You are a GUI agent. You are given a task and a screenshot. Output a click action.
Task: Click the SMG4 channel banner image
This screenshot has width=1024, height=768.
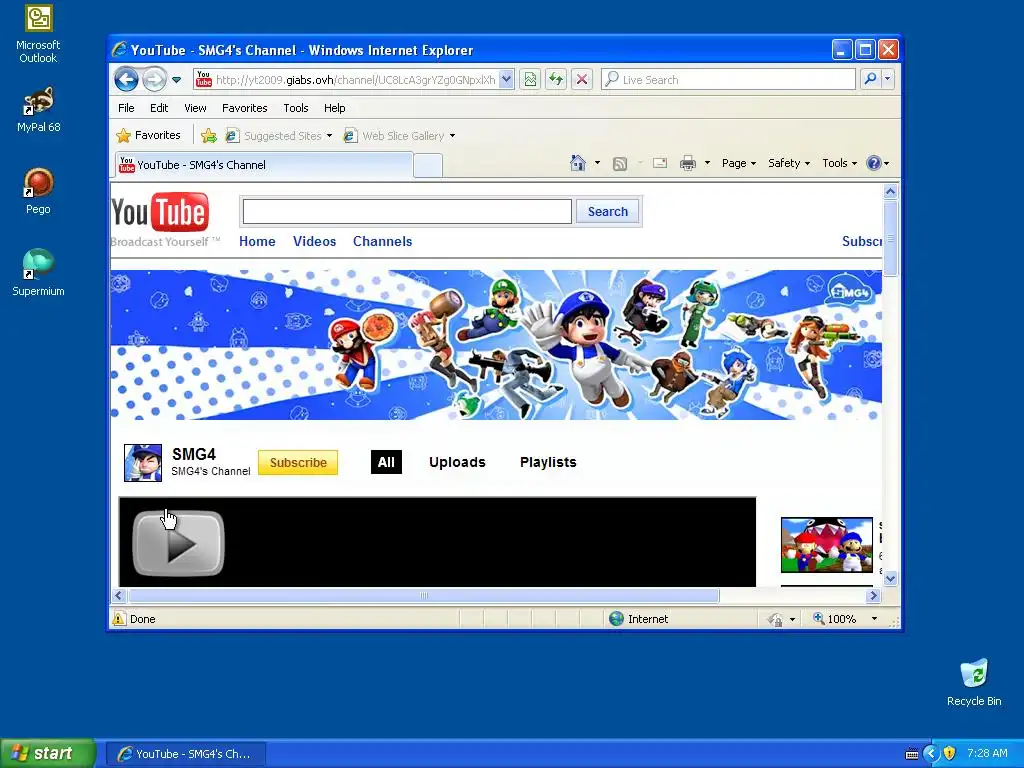coord(496,345)
